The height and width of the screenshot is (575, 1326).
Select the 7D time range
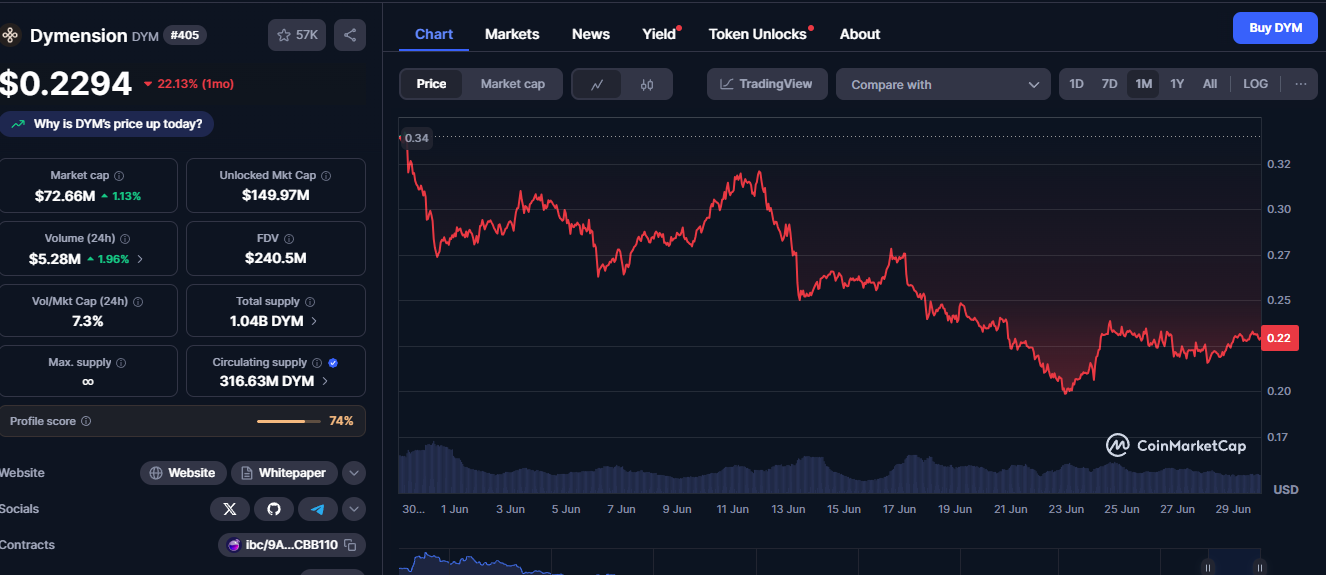coord(1109,84)
